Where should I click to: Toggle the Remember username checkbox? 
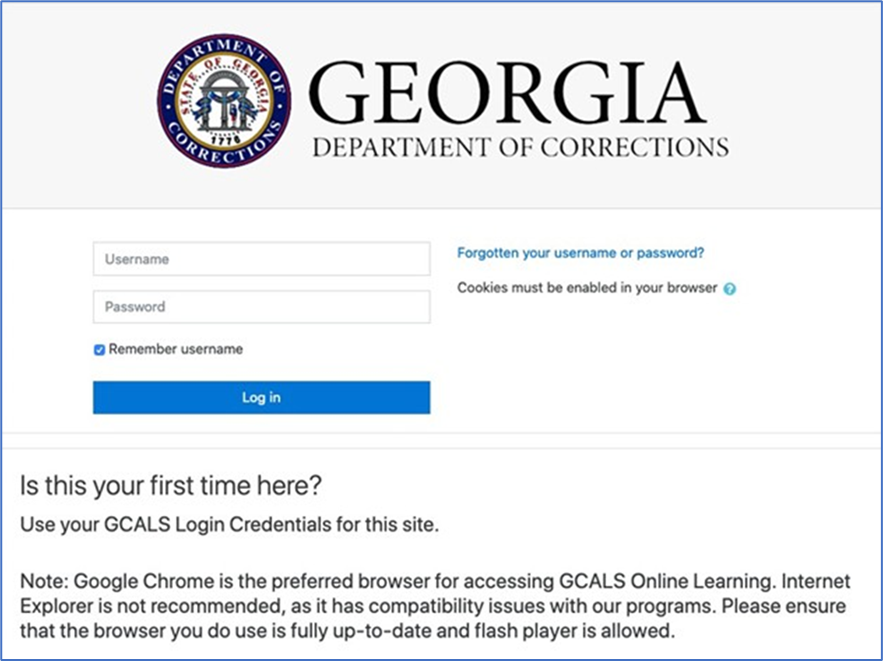pos(100,350)
